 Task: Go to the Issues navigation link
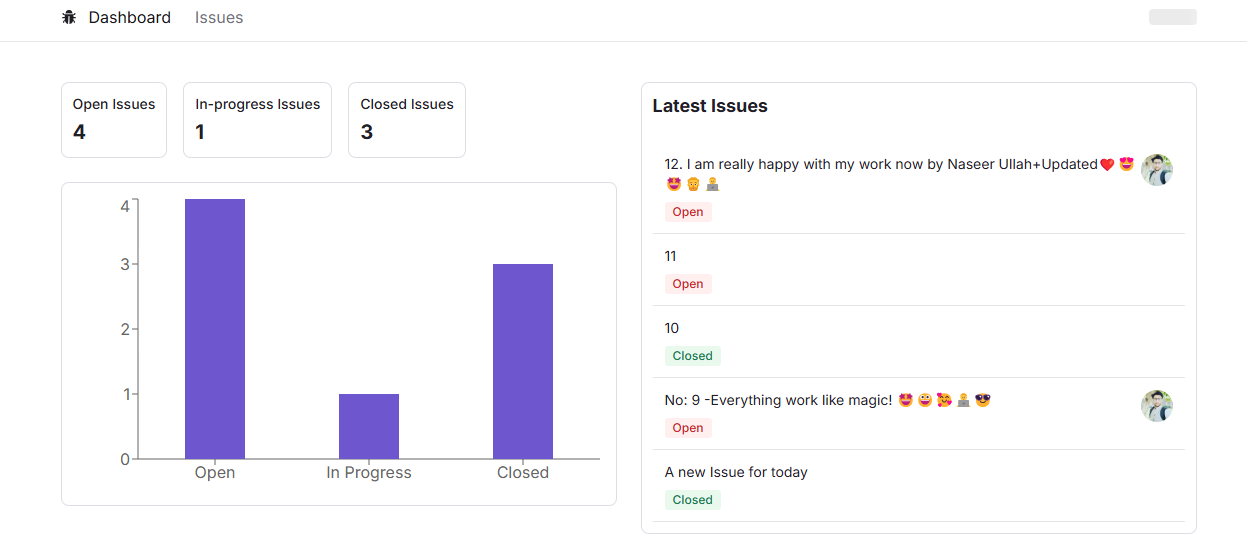point(219,18)
